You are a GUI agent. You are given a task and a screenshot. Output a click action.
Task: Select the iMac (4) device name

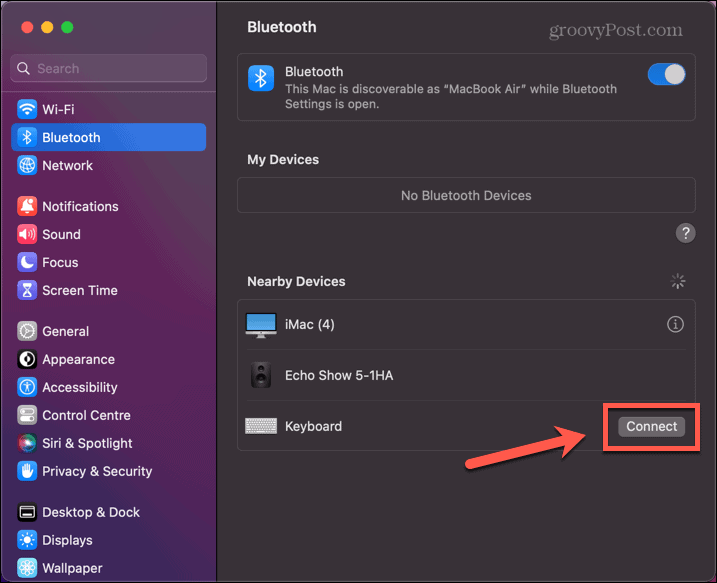click(x=310, y=325)
